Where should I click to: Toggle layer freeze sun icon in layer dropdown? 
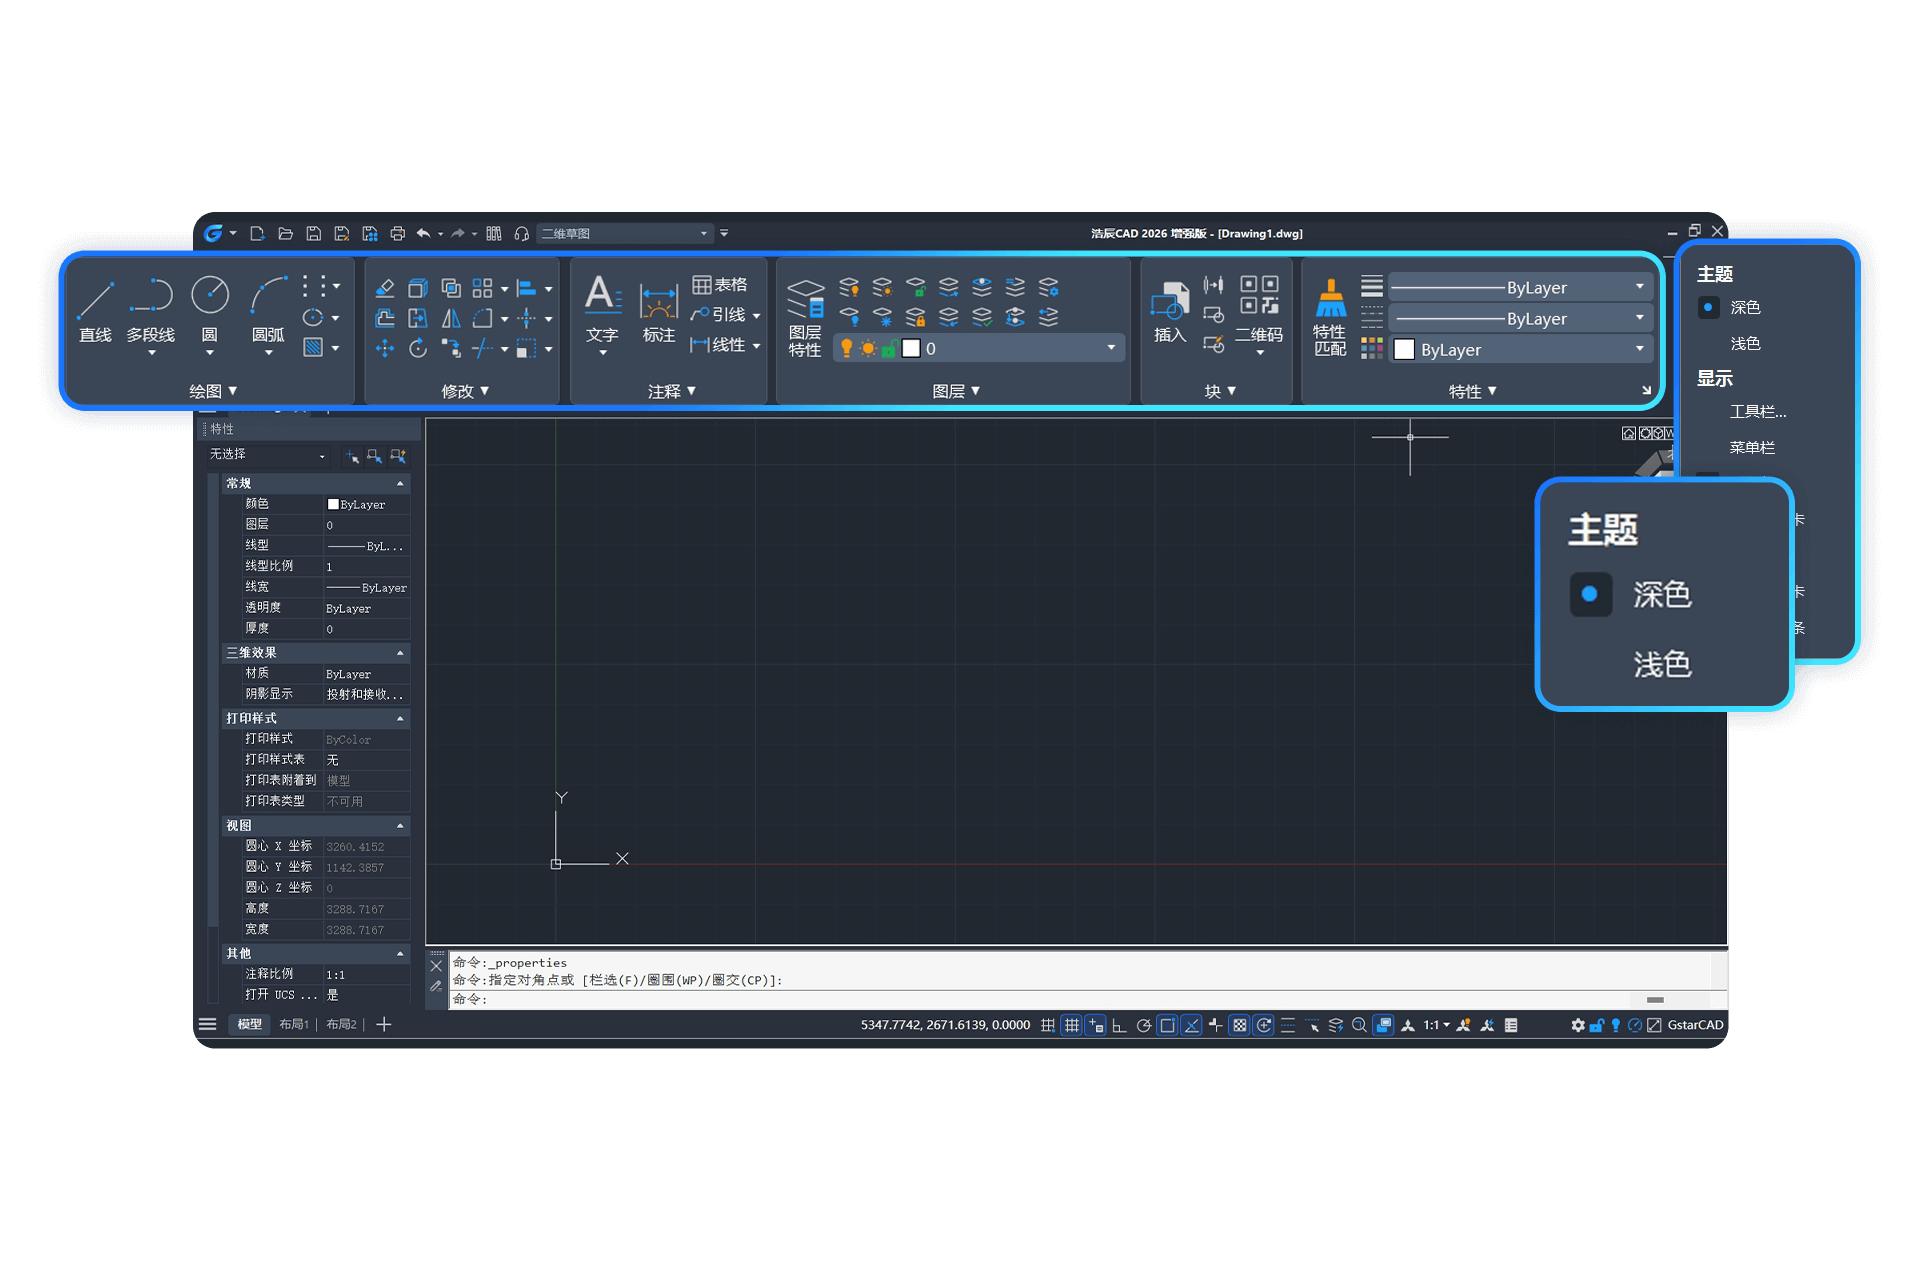[868, 348]
